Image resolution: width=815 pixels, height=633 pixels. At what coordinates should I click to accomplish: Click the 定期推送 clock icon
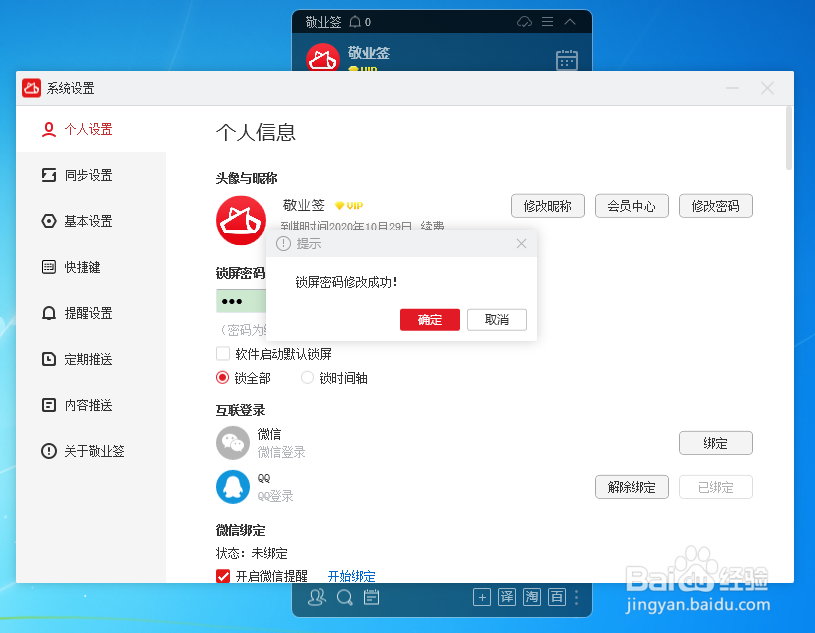(x=49, y=359)
